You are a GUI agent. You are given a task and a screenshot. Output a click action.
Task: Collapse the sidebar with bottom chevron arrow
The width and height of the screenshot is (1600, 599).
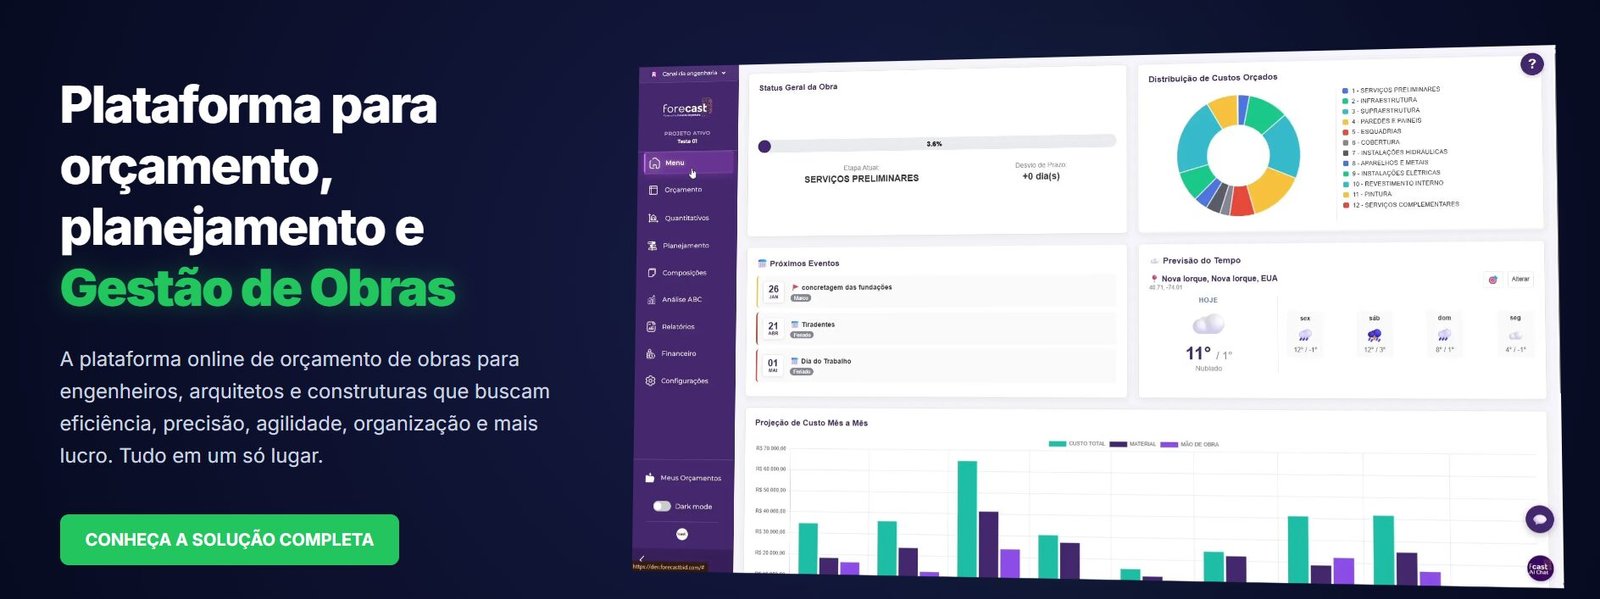coord(642,558)
